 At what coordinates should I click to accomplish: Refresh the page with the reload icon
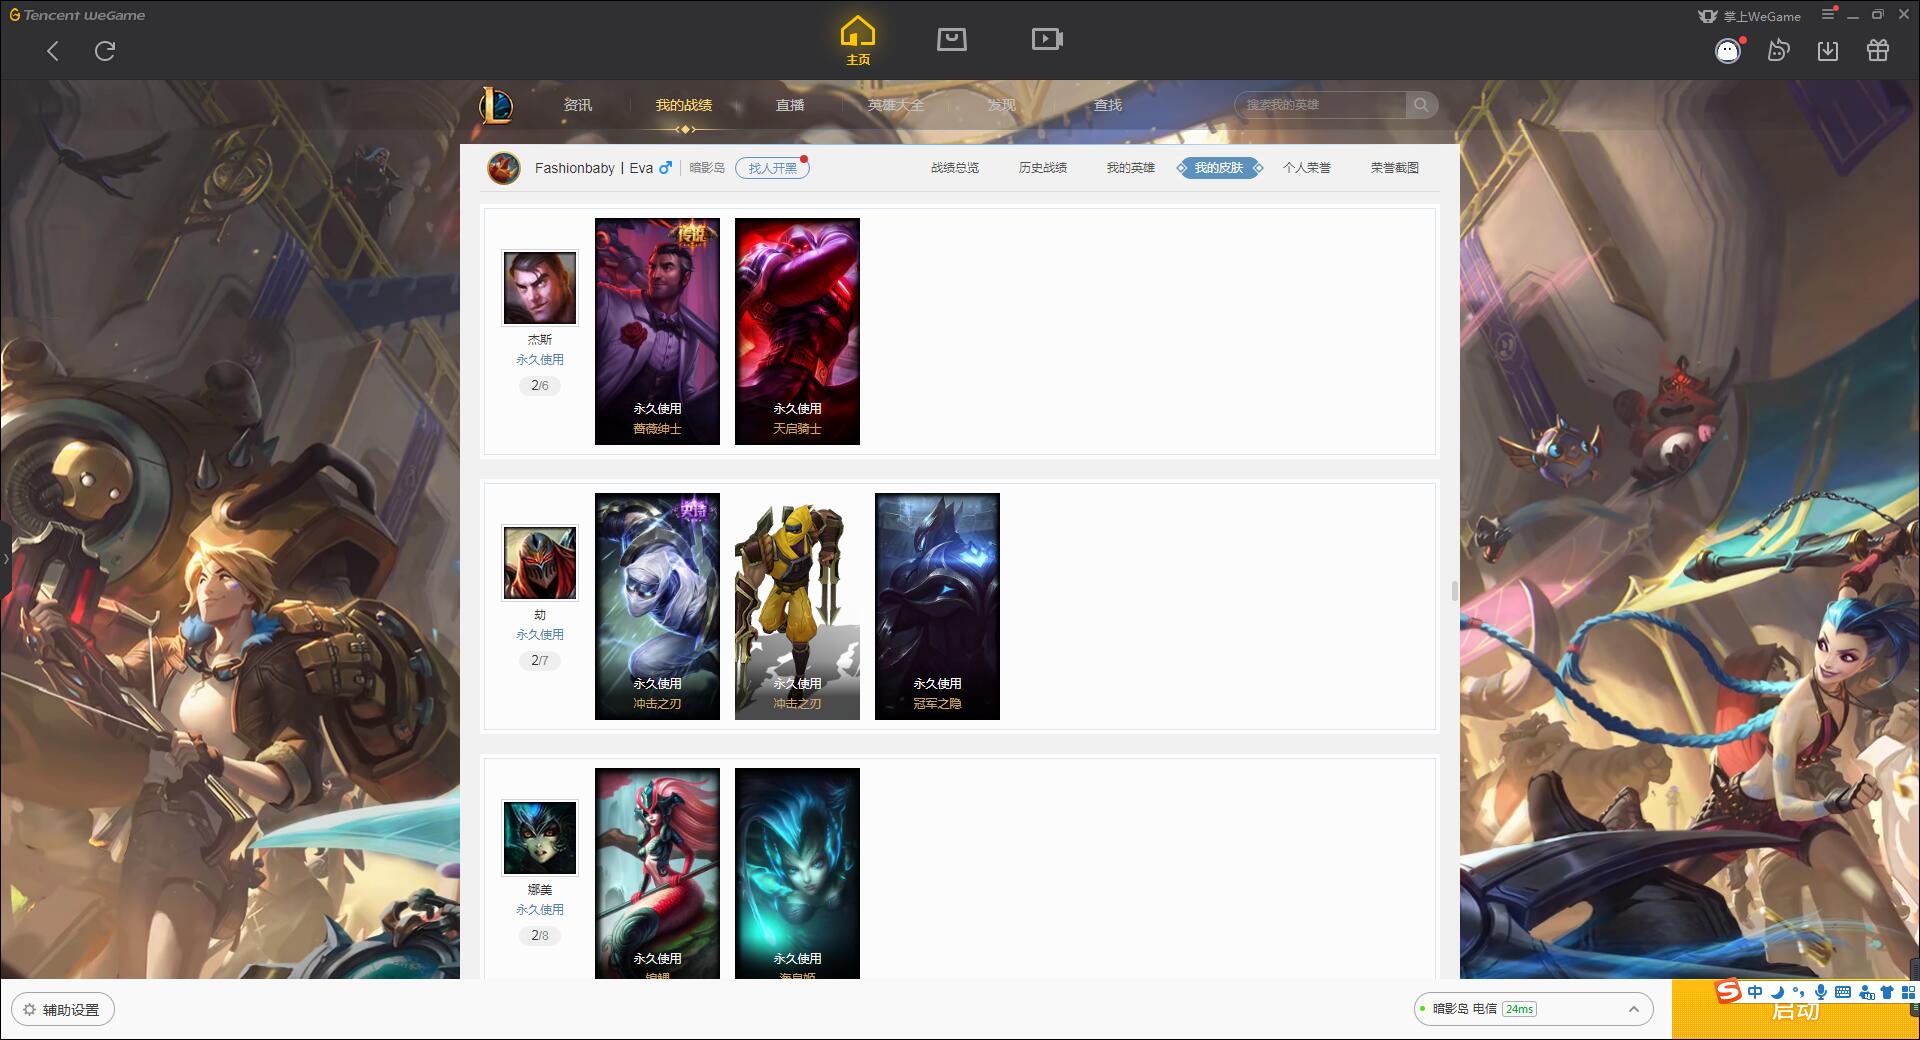tap(105, 51)
